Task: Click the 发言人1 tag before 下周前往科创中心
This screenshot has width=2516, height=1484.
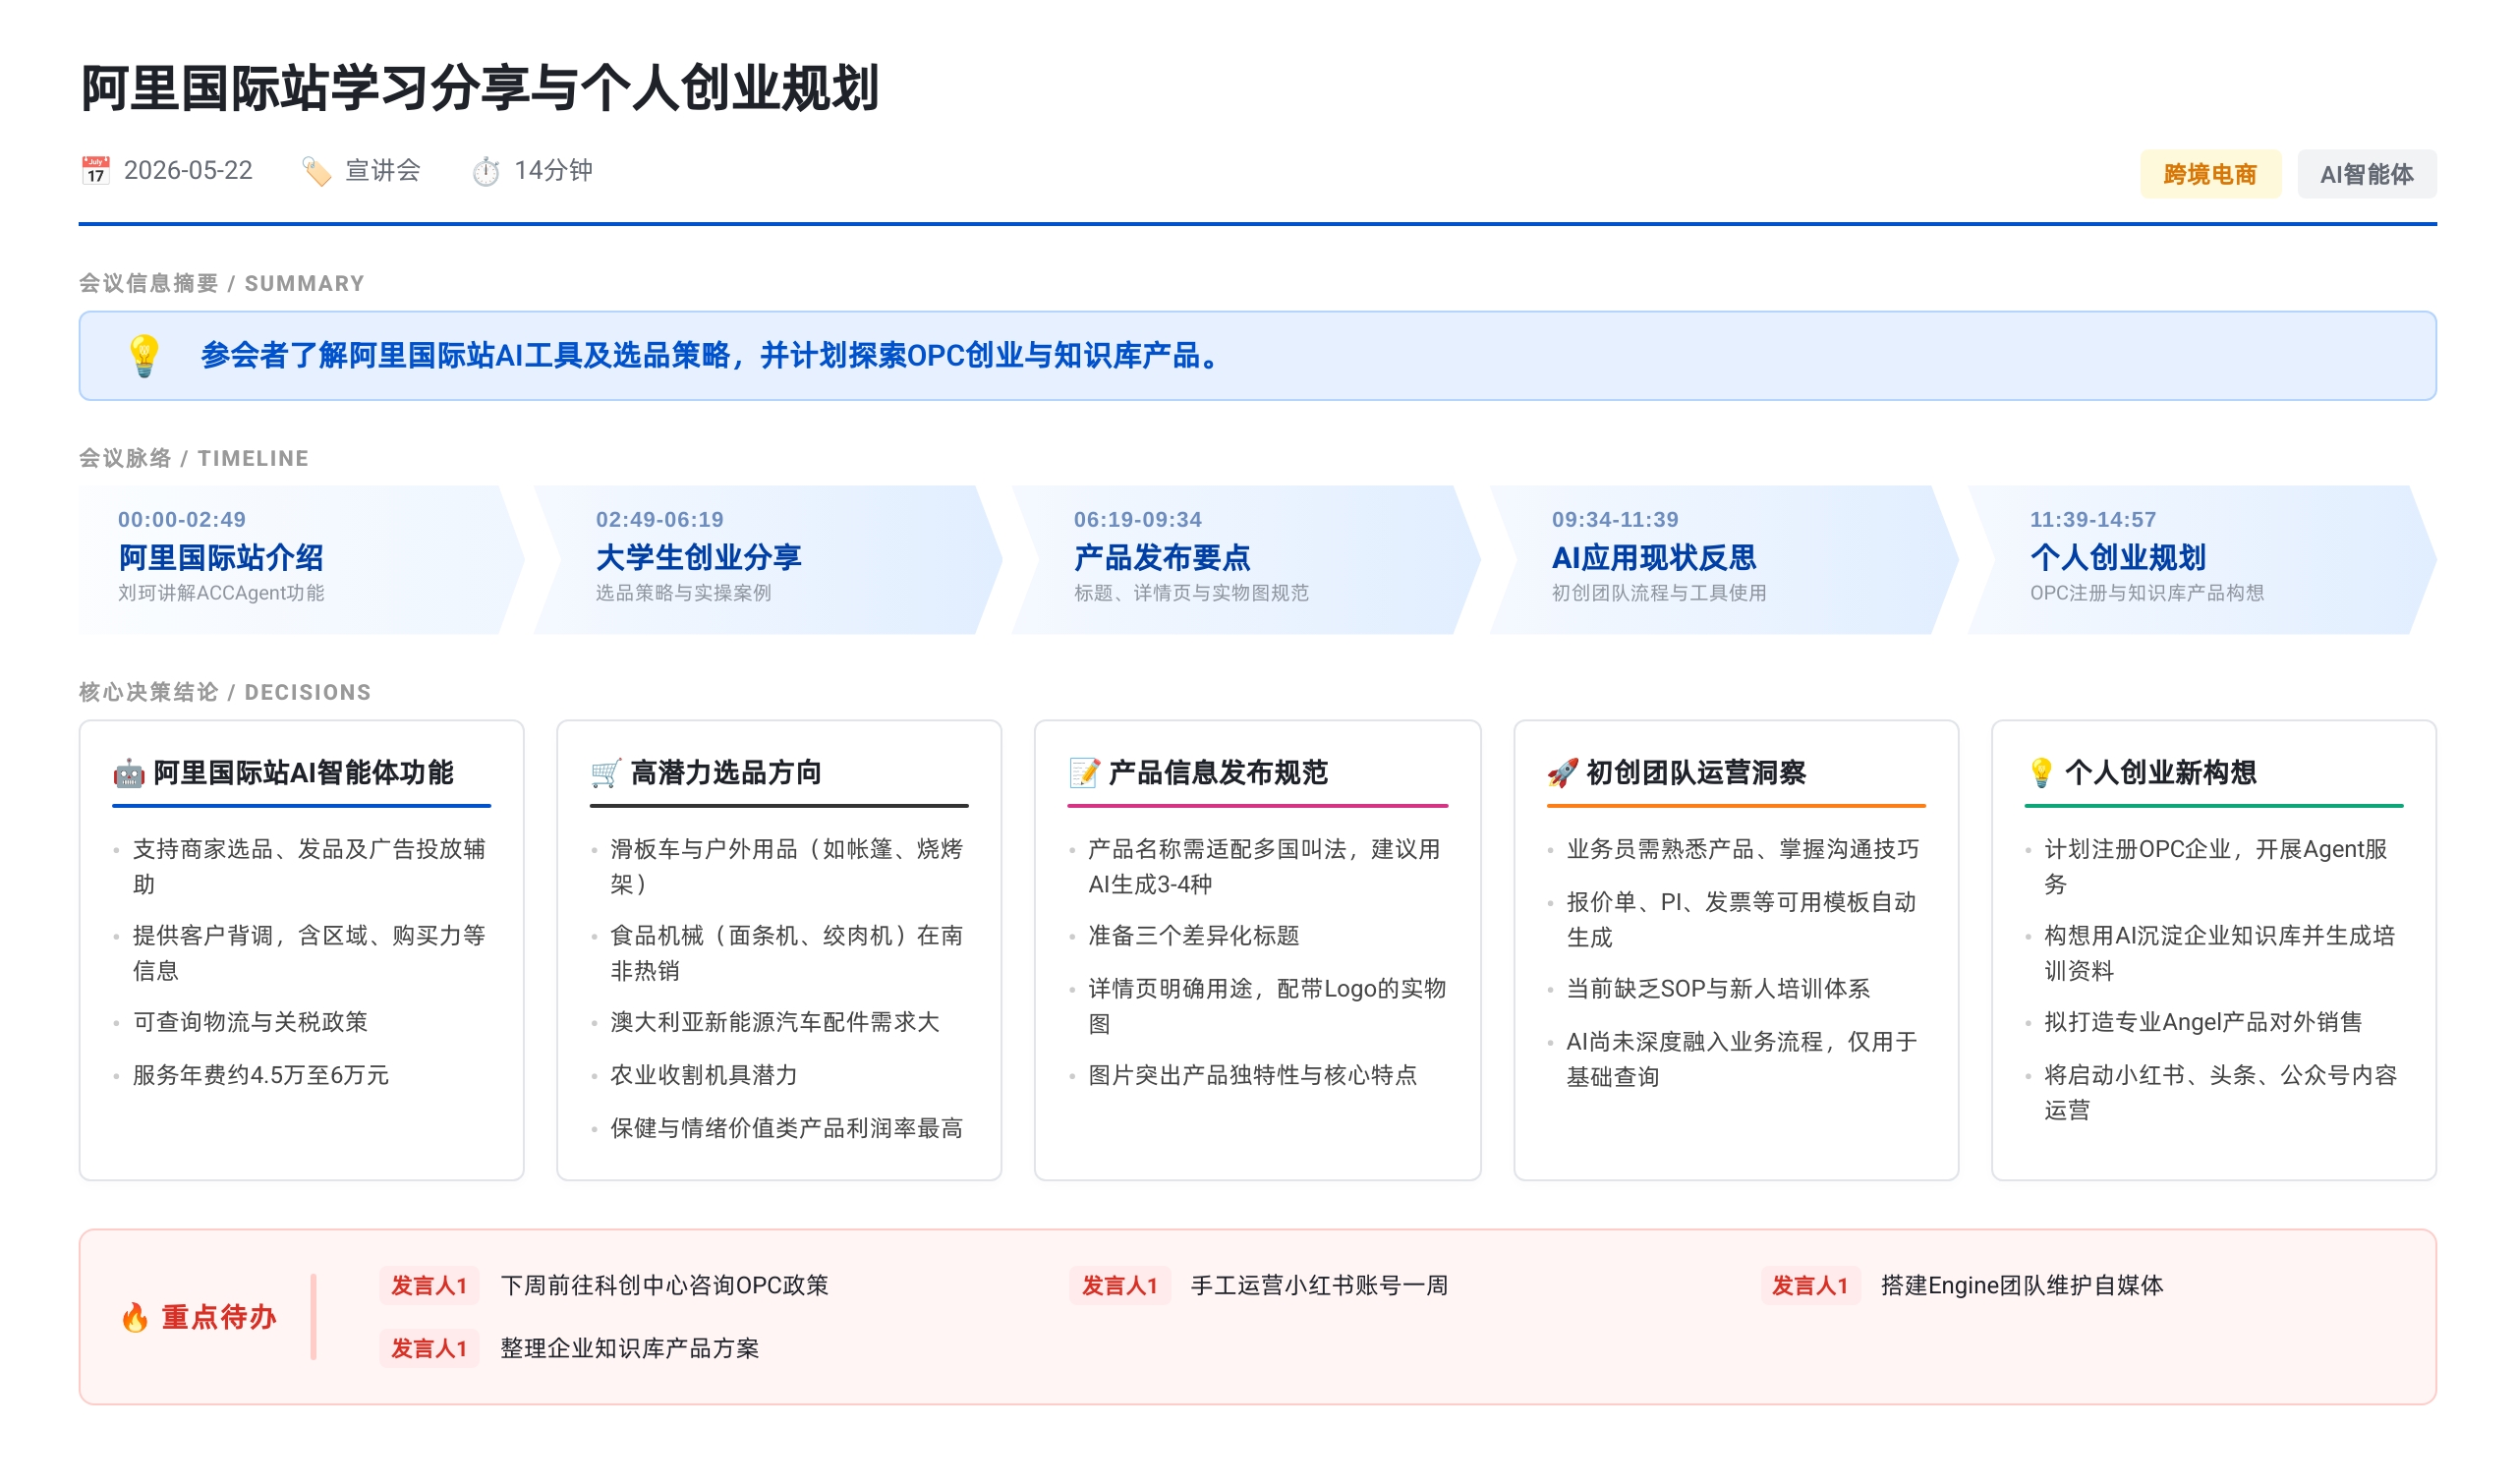Action: [429, 1286]
